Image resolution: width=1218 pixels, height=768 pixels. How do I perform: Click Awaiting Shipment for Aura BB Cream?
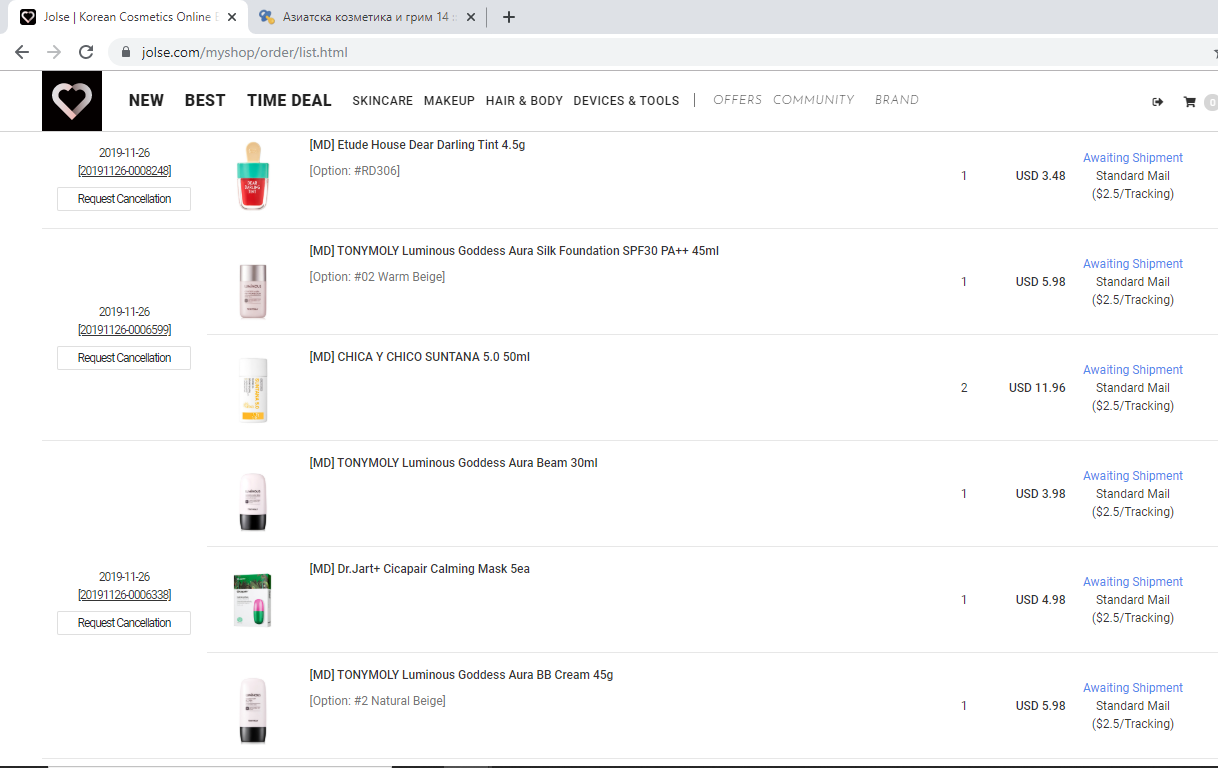pyautogui.click(x=1132, y=688)
